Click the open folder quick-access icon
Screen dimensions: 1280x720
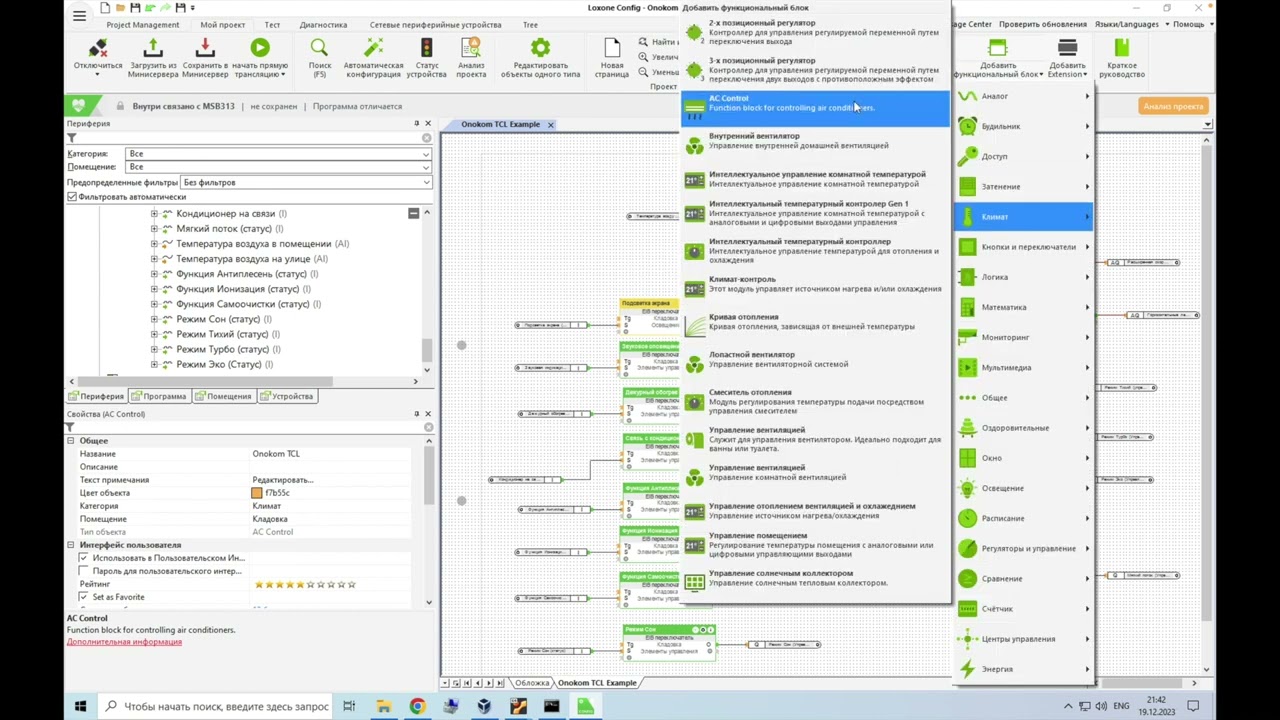[120, 8]
